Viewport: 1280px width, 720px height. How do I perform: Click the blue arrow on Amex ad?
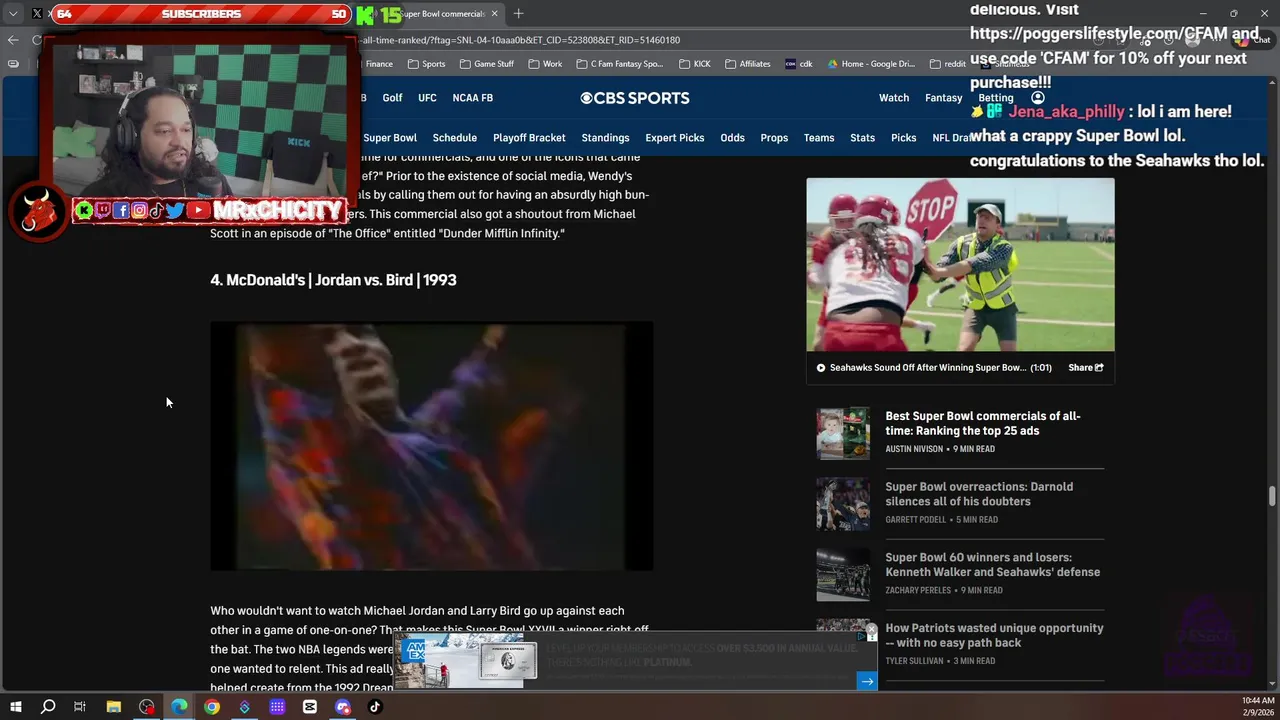[x=867, y=681]
